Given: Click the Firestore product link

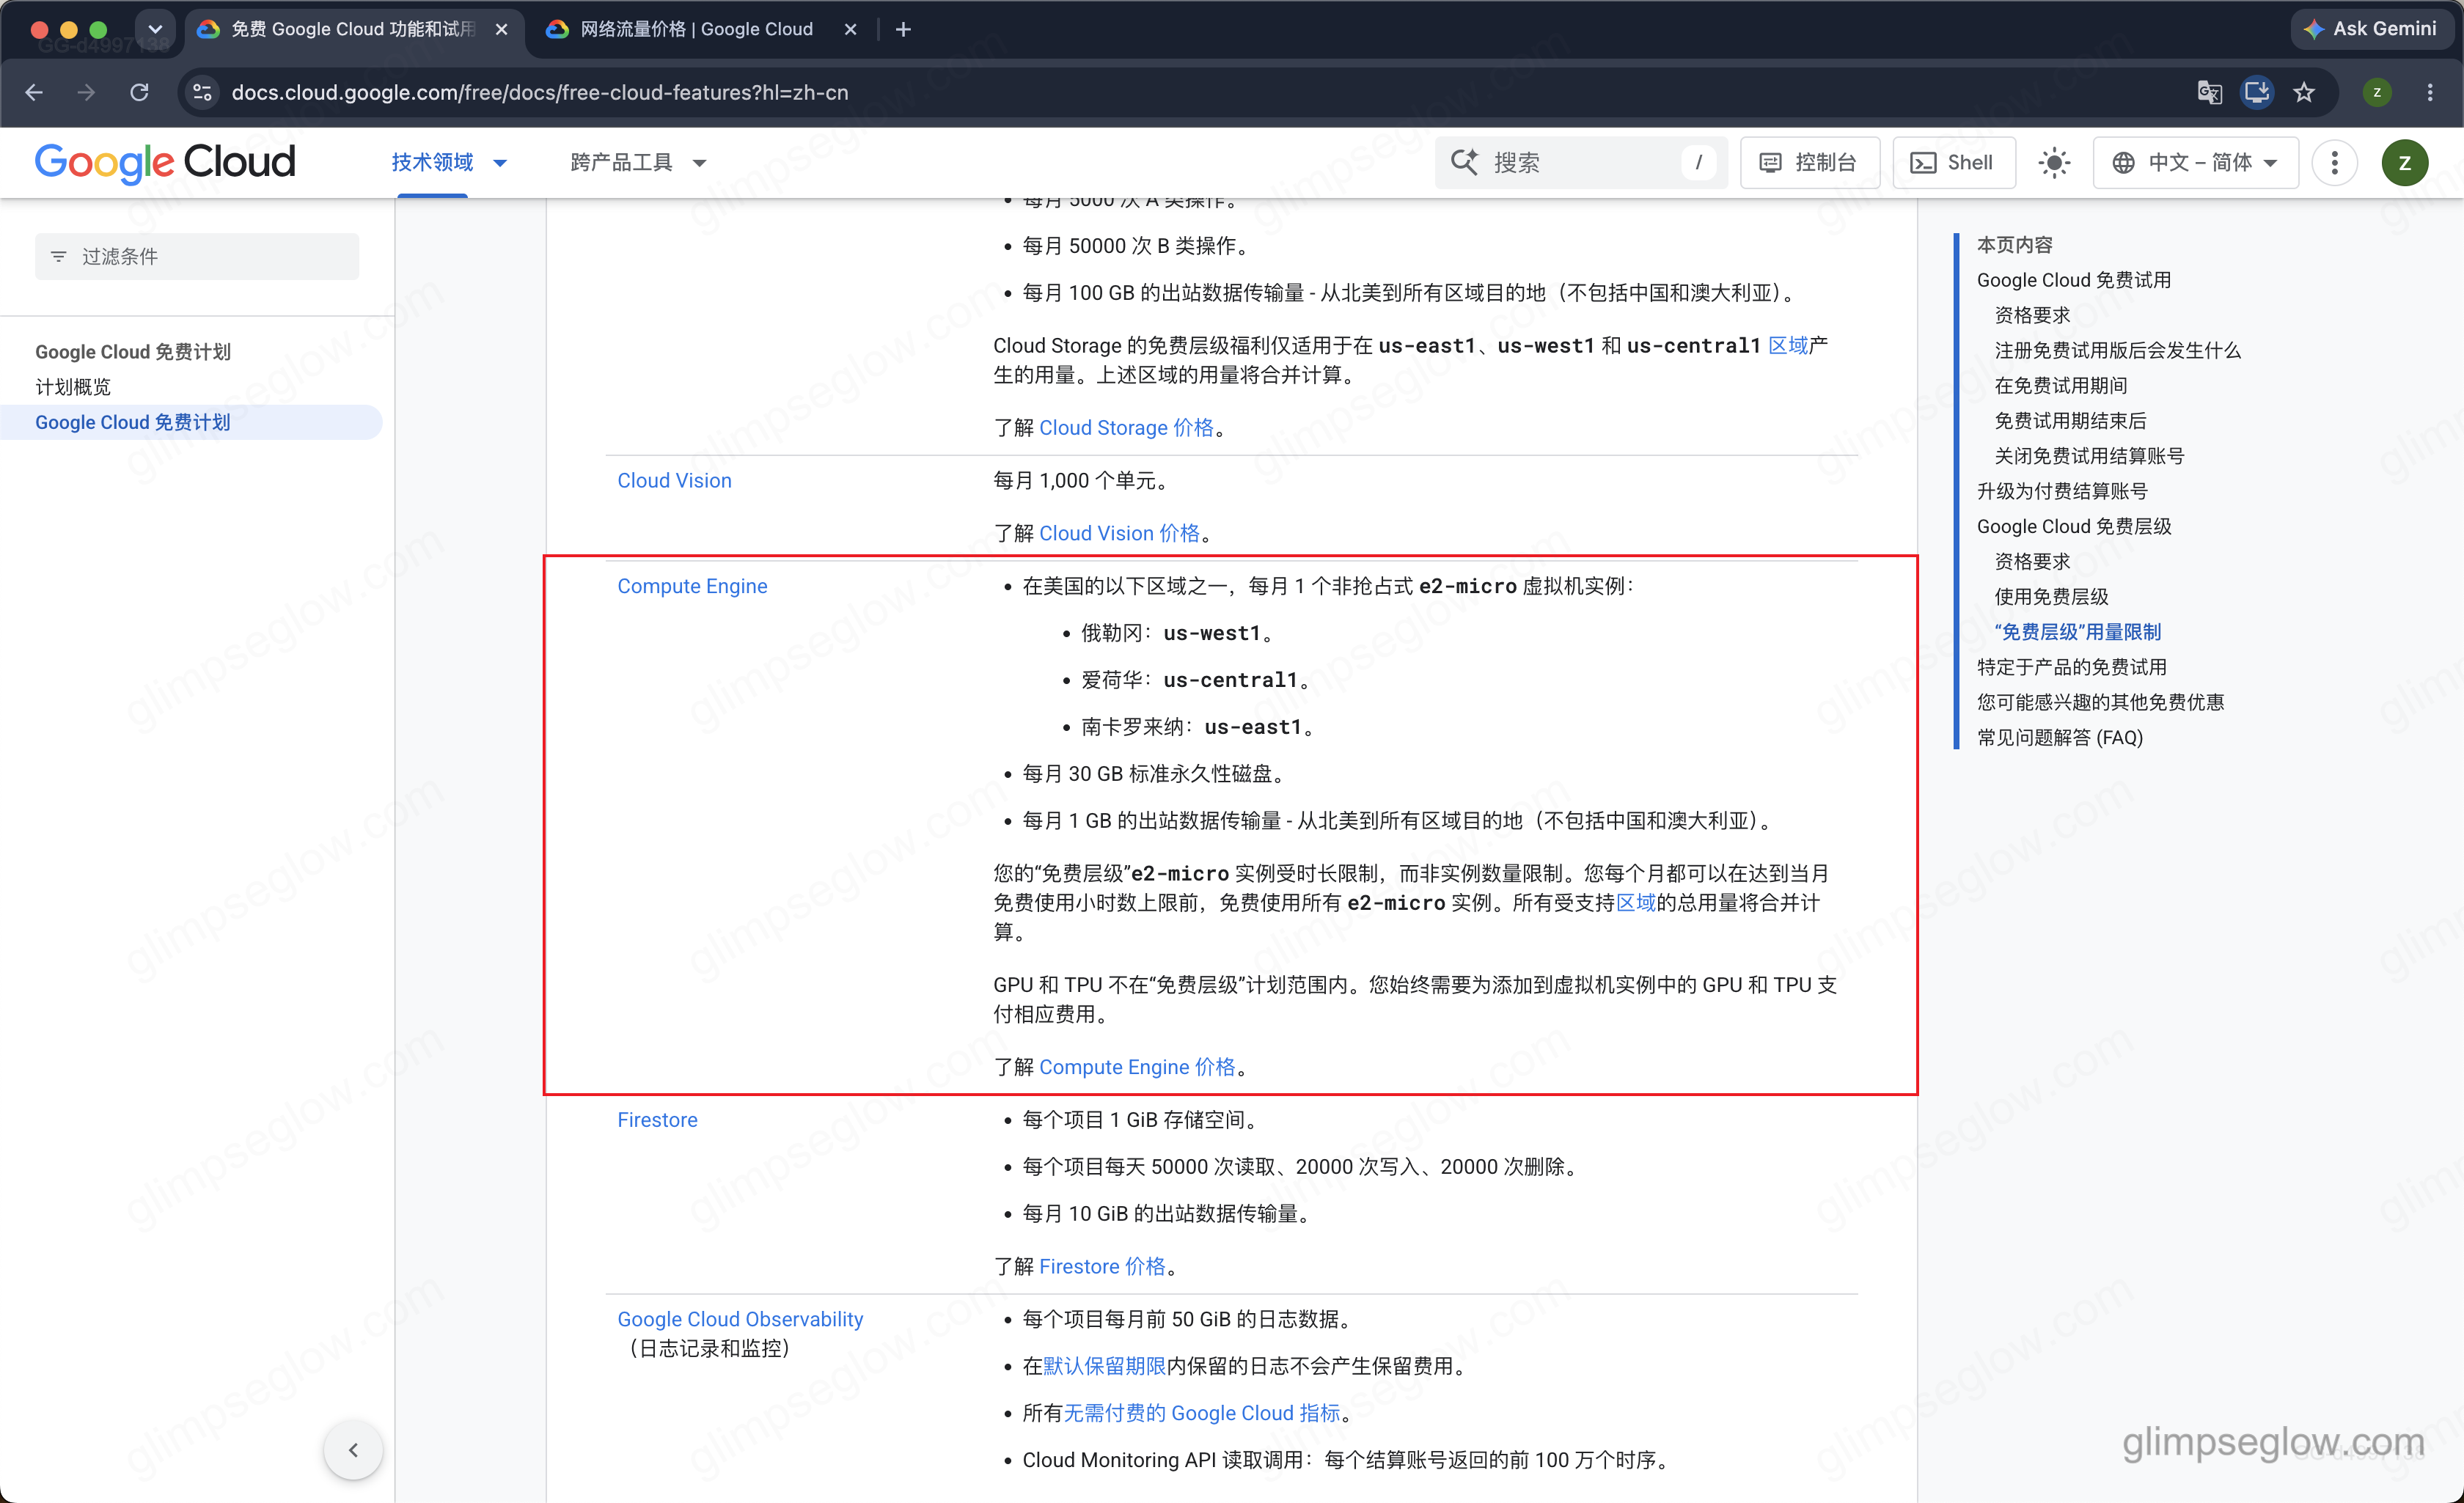Looking at the screenshot, I should point(657,1120).
